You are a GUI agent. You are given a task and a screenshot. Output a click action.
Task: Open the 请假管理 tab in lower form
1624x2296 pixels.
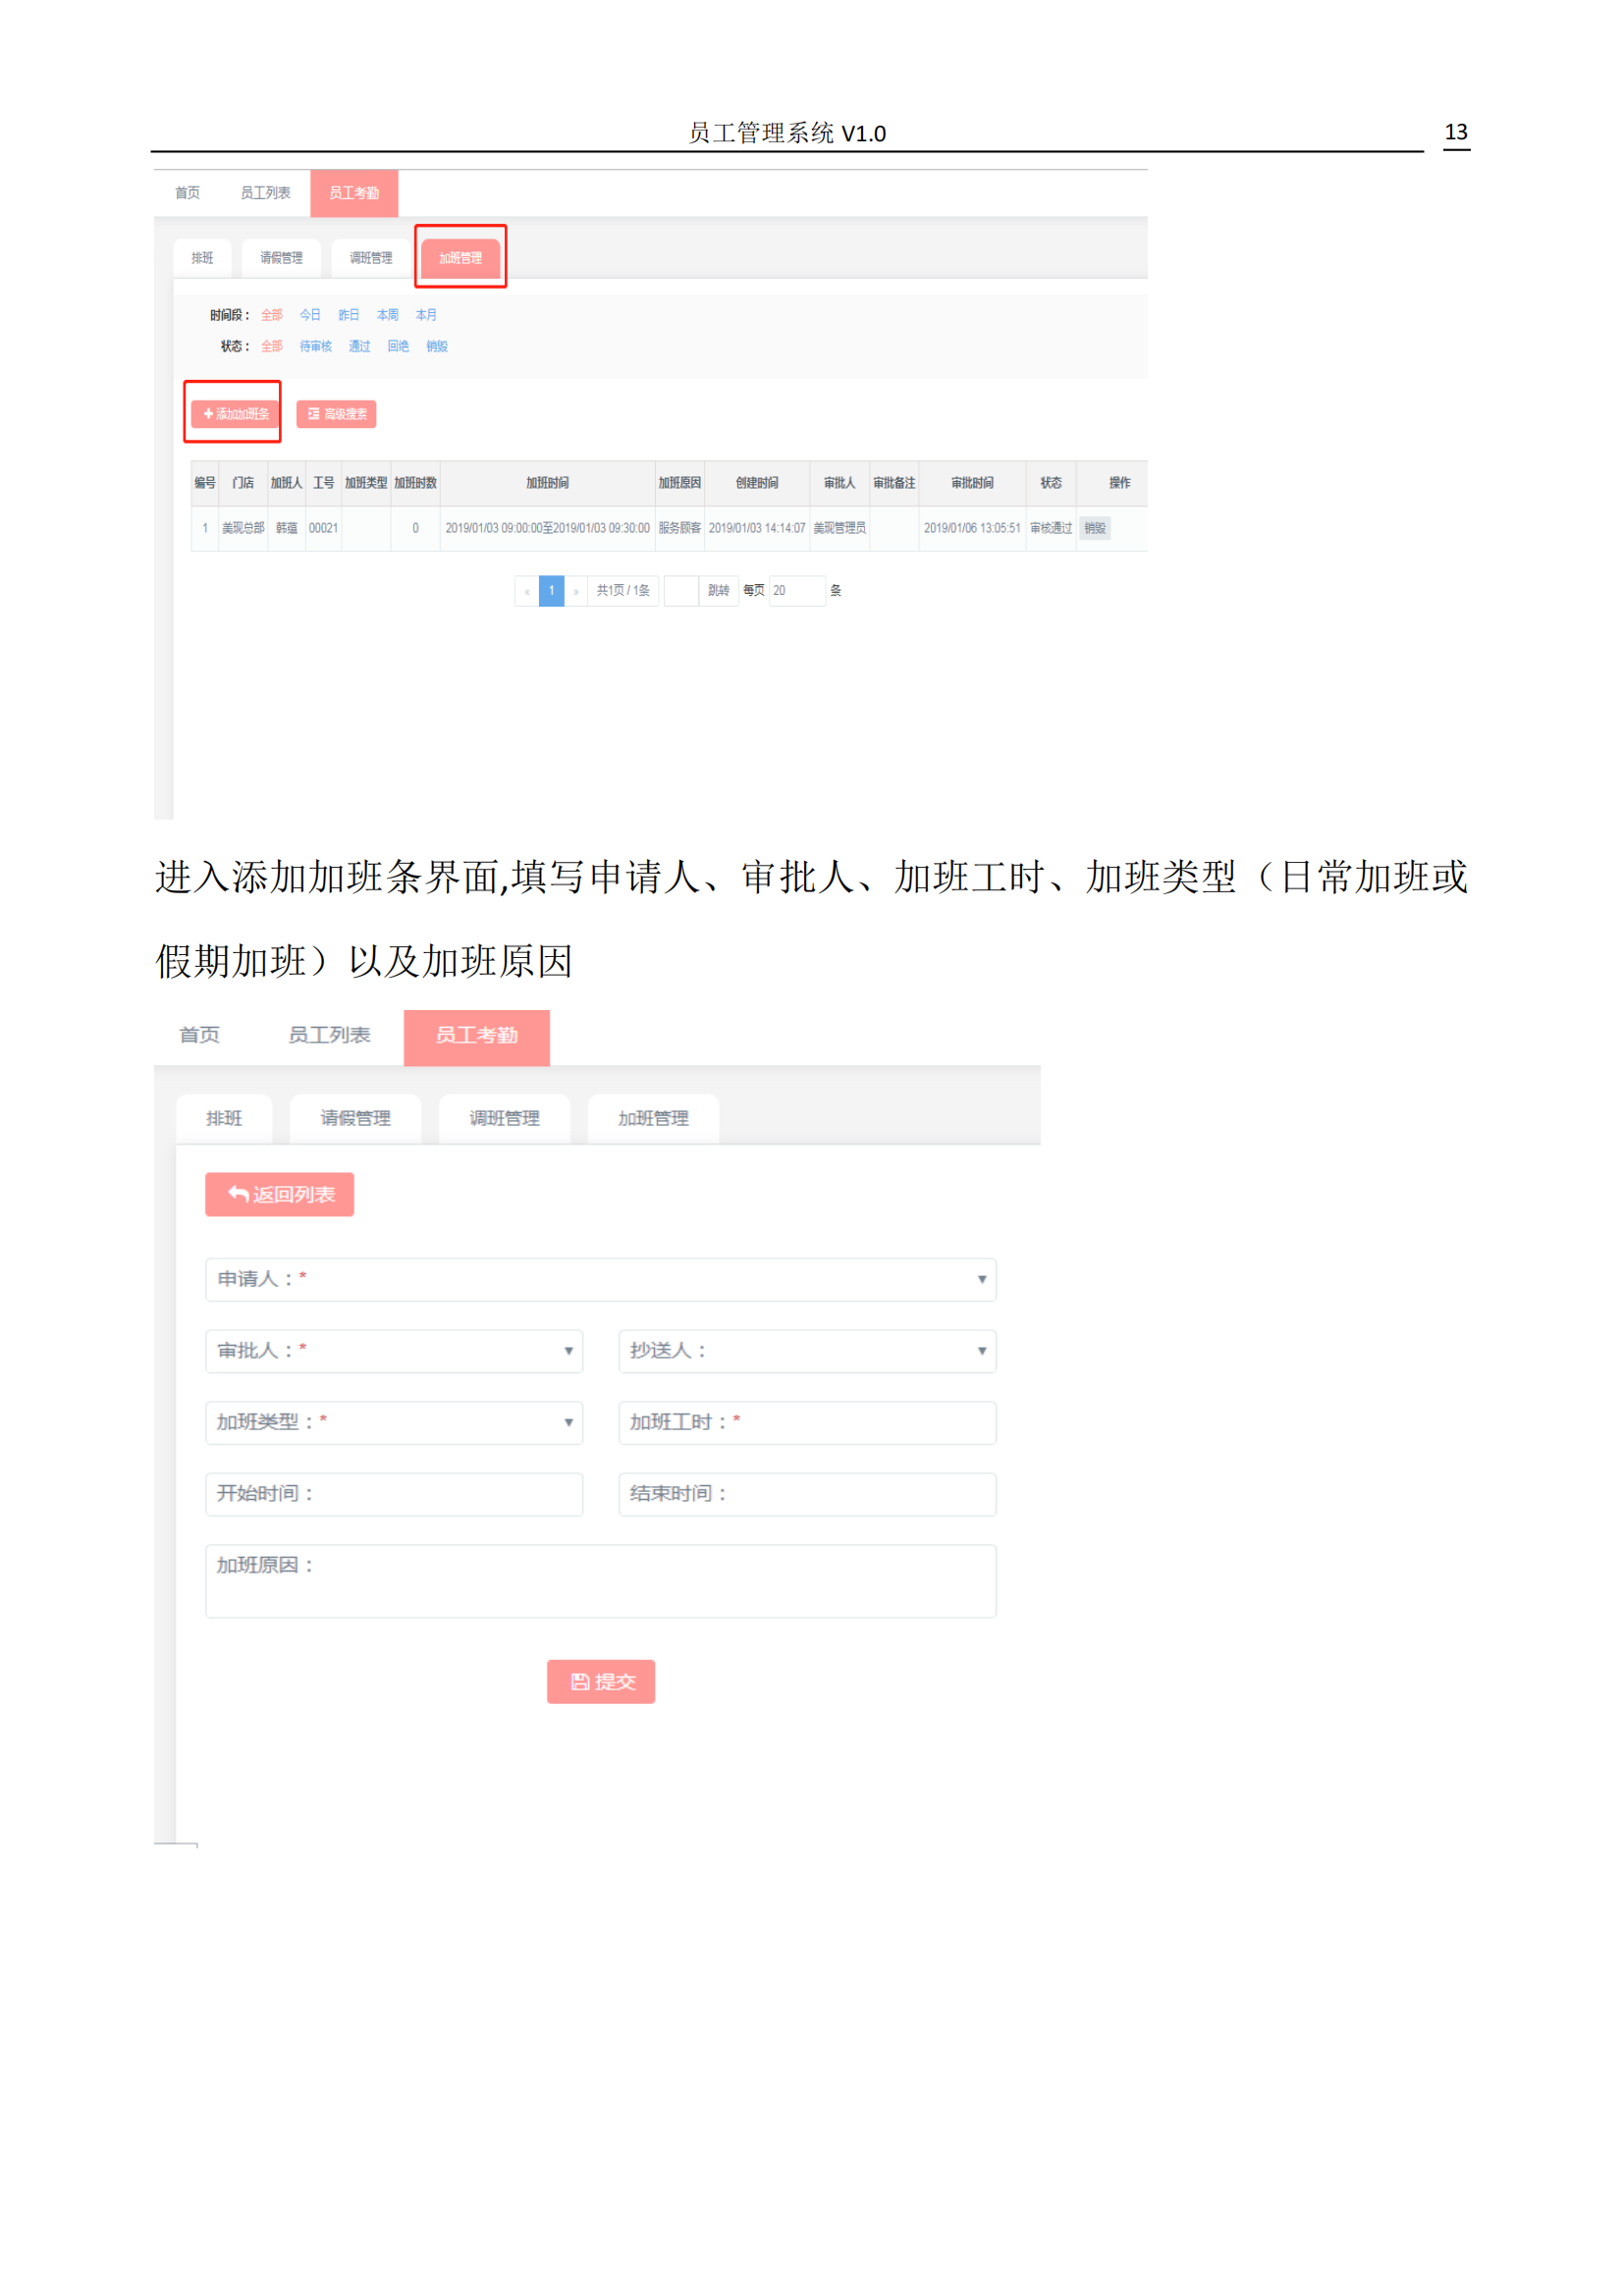(355, 1118)
